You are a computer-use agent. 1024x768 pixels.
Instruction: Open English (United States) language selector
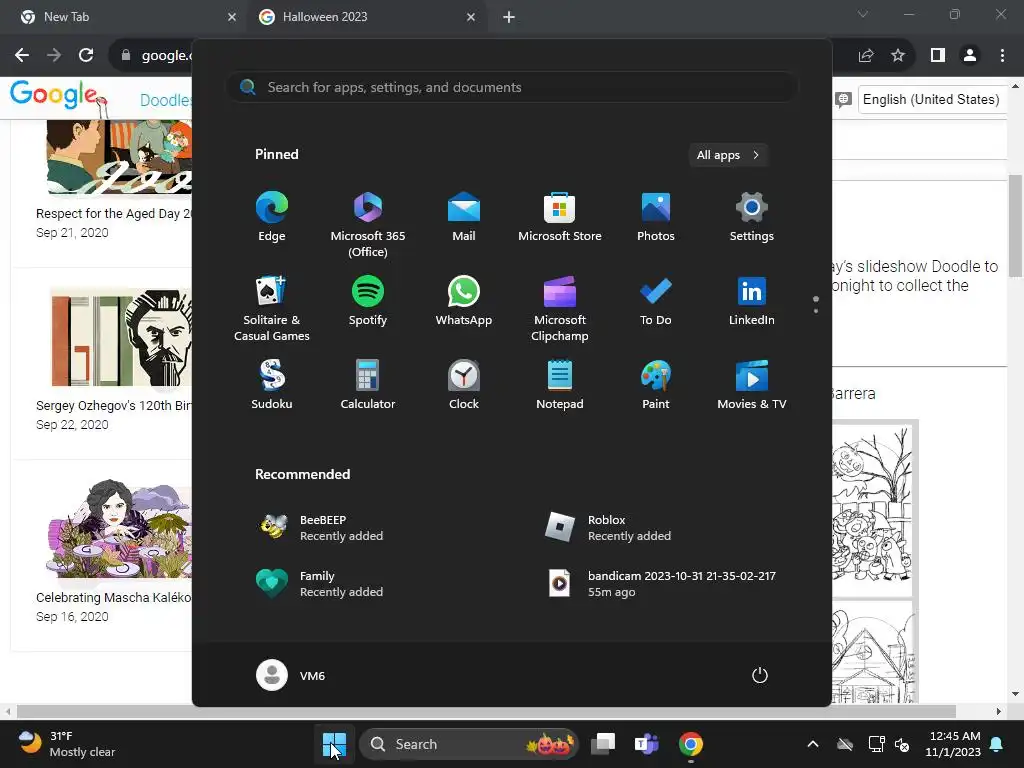(931, 99)
